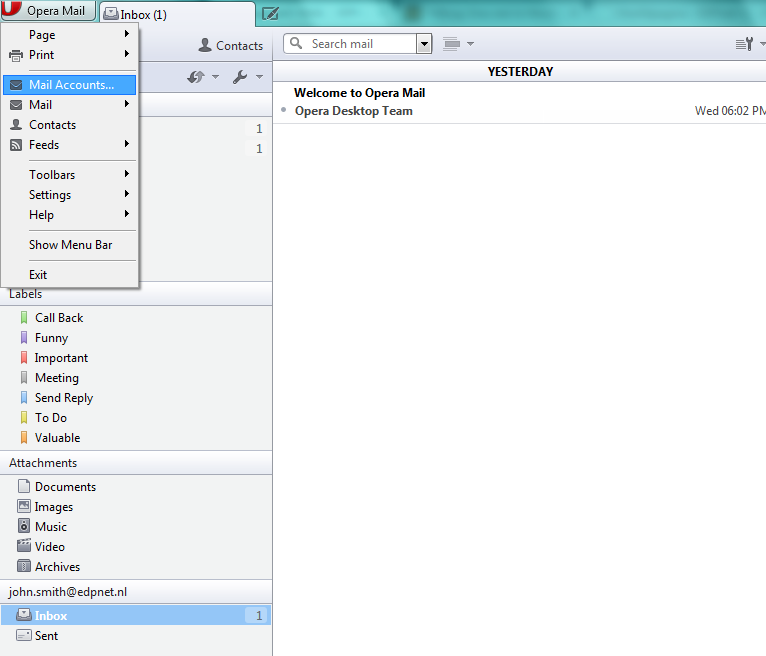Click the RSS icon beside Feeds
Screen dimensions: 766x656
16,145
